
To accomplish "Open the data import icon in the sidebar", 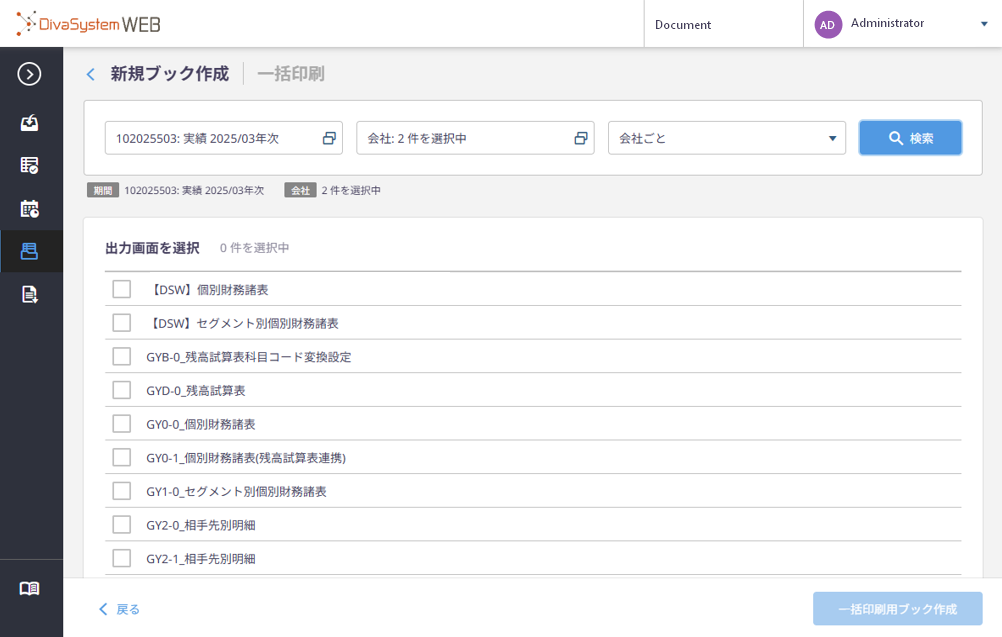I will [x=29, y=122].
